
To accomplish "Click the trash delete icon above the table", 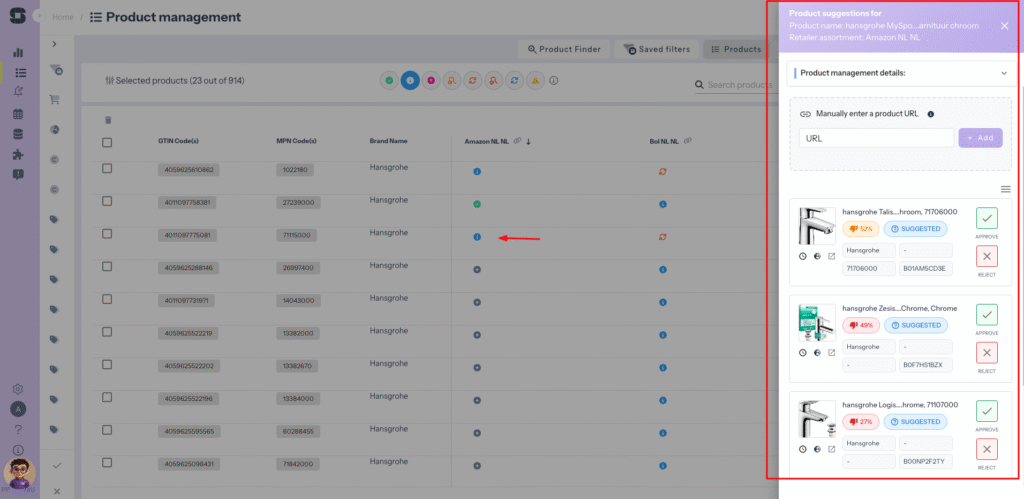I will click(x=108, y=120).
